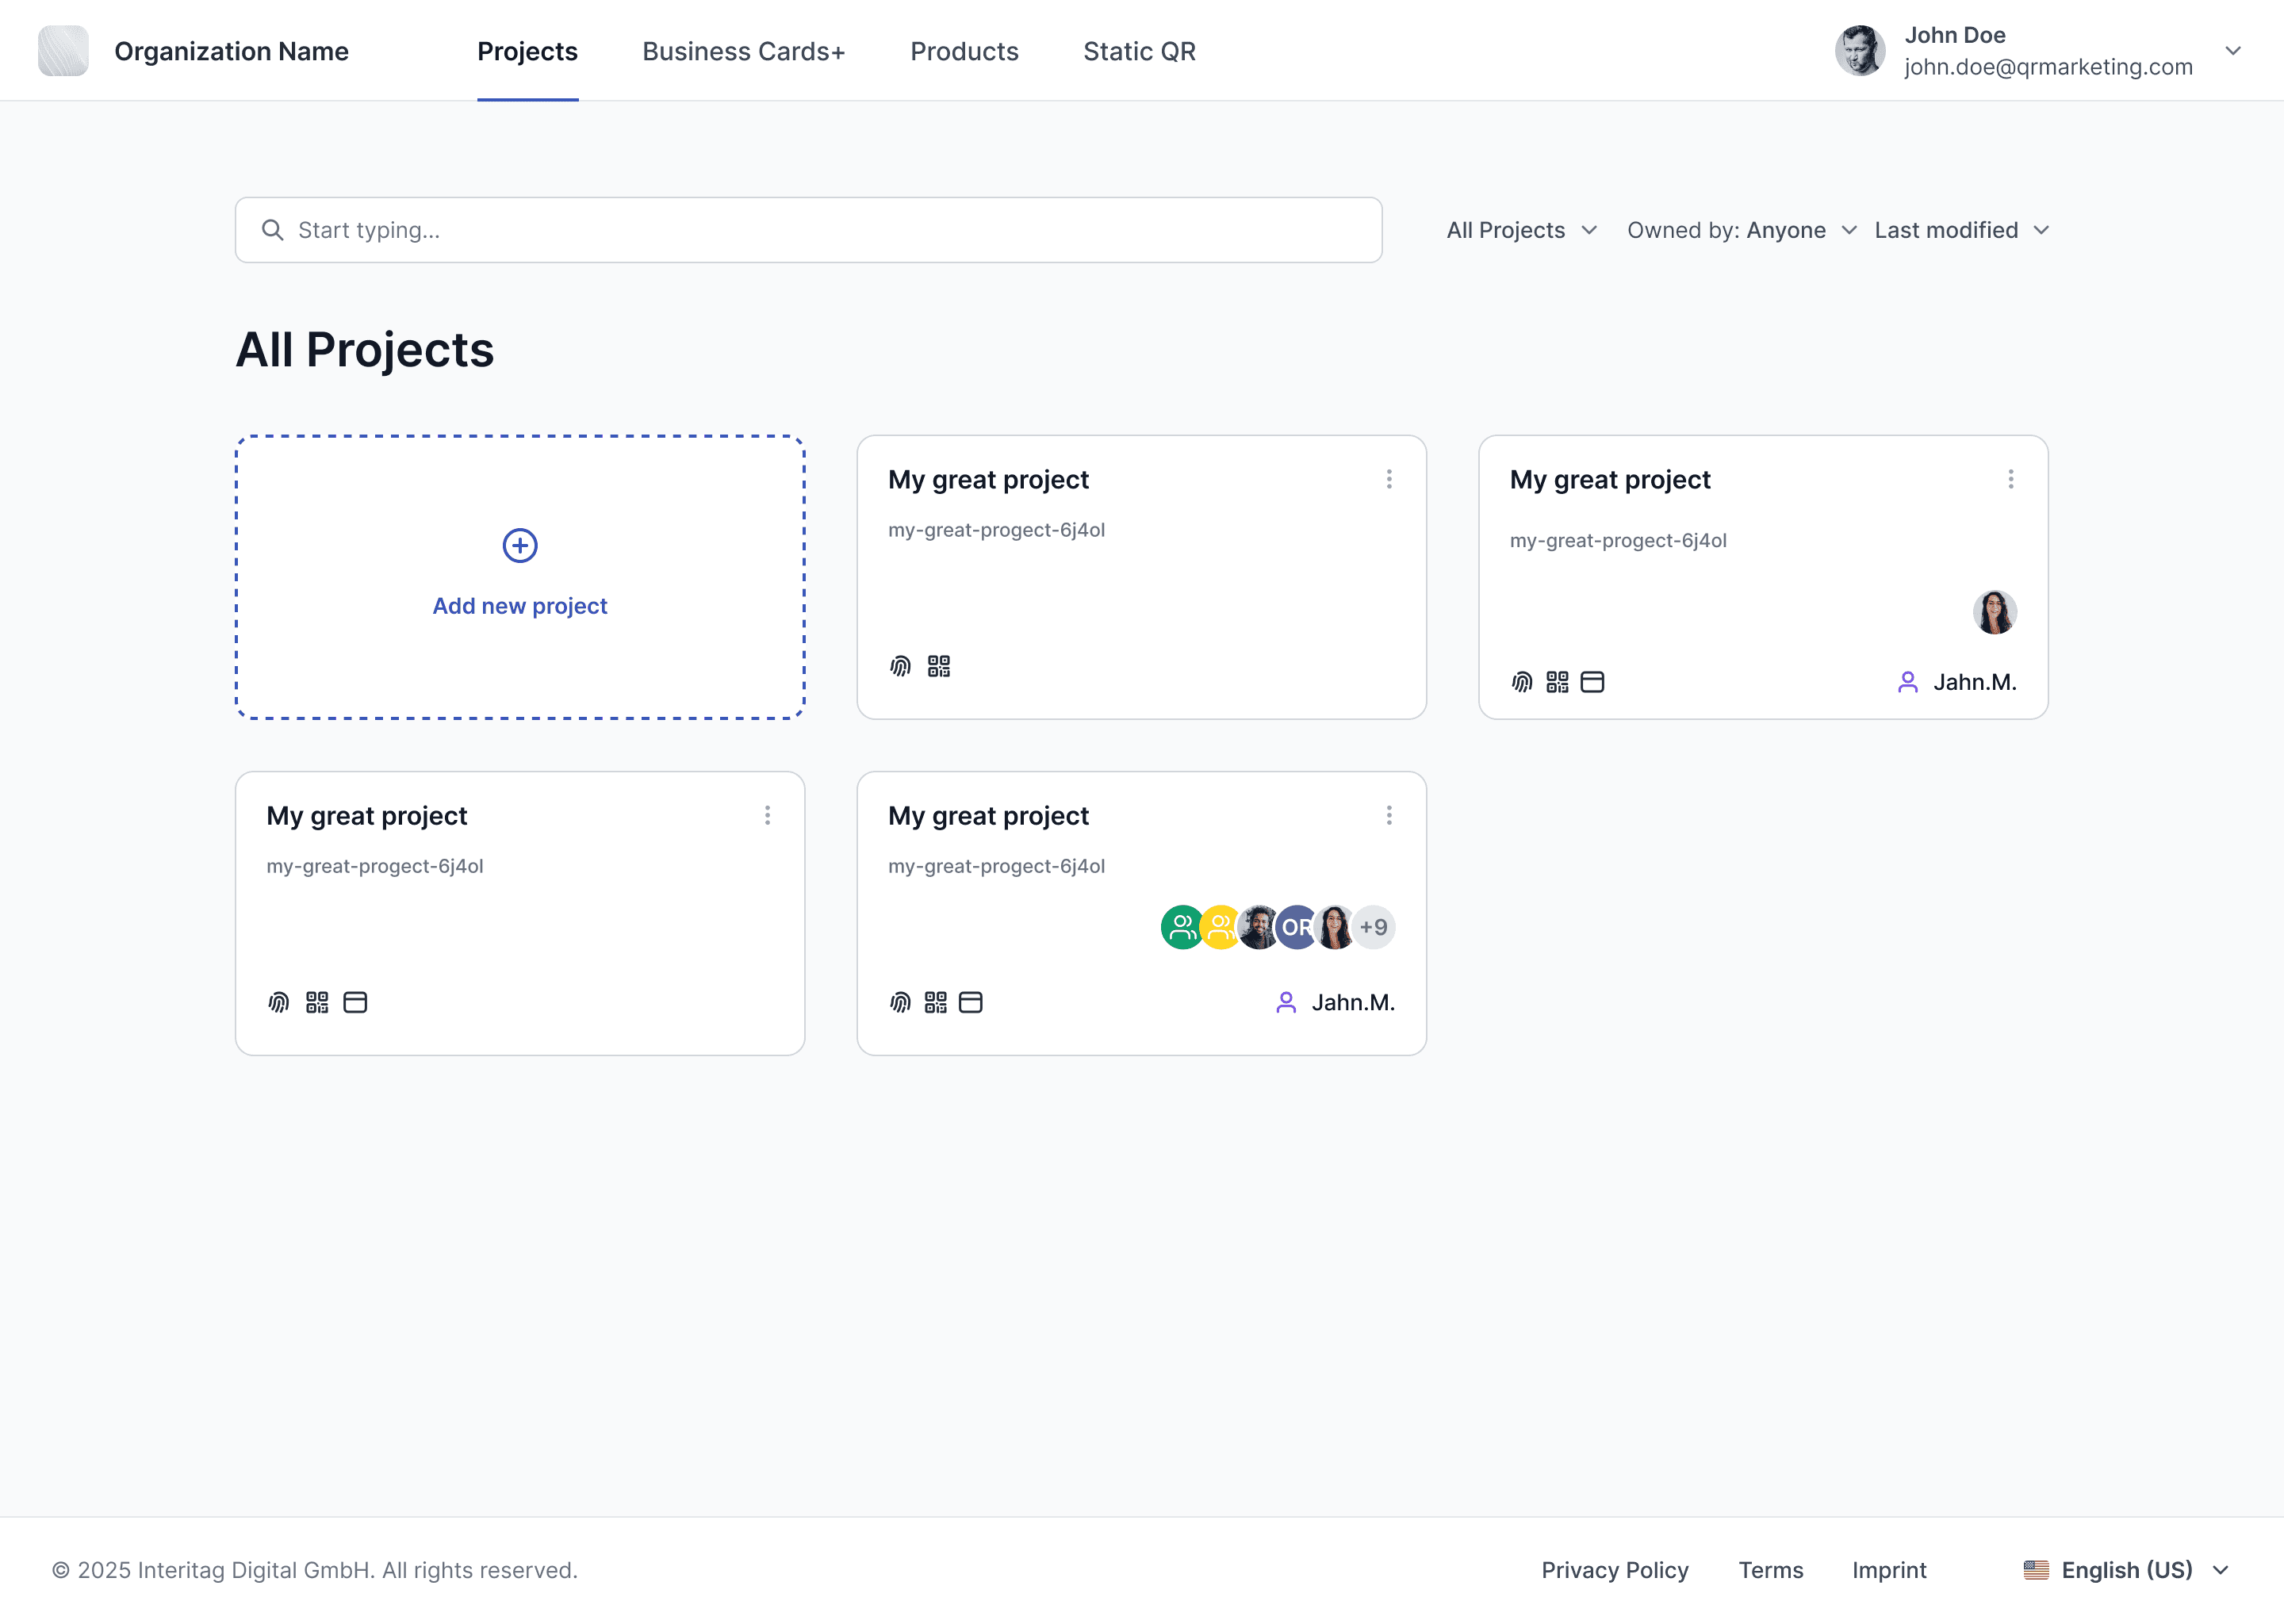This screenshot has height=1624, width=2284.
Task: Expand the All Projects filter dropdown
Action: (x=1521, y=230)
